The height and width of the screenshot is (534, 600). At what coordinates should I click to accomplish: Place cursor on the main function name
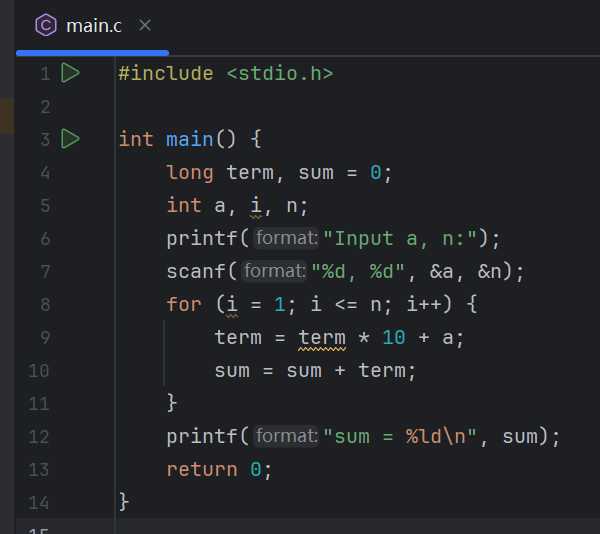click(190, 139)
